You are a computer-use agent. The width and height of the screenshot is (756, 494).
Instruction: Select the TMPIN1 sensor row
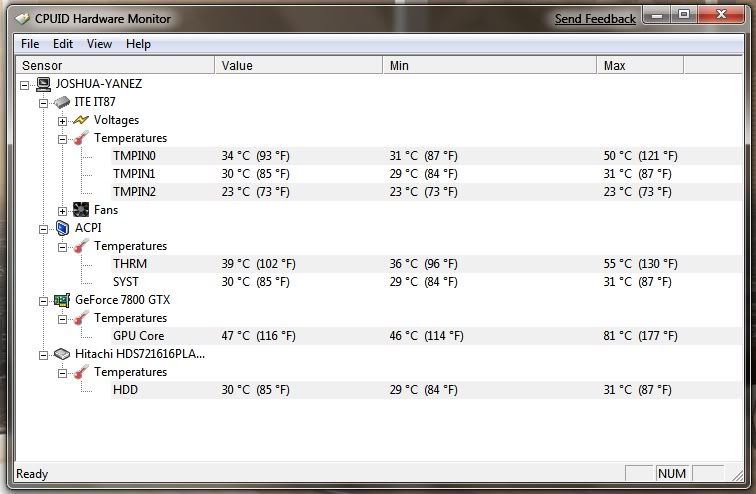(x=426, y=174)
